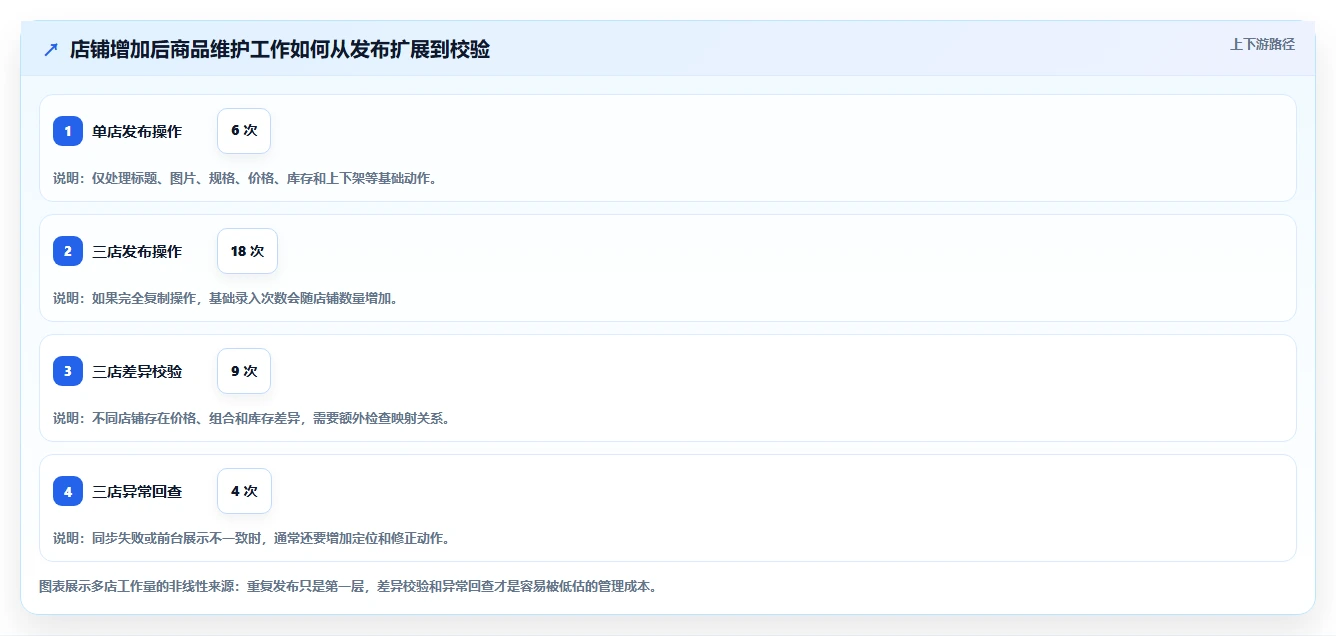Image resolution: width=1336 pixels, height=636 pixels.
Task: Click the 4 次 value chip
Action: (x=244, y=491)
